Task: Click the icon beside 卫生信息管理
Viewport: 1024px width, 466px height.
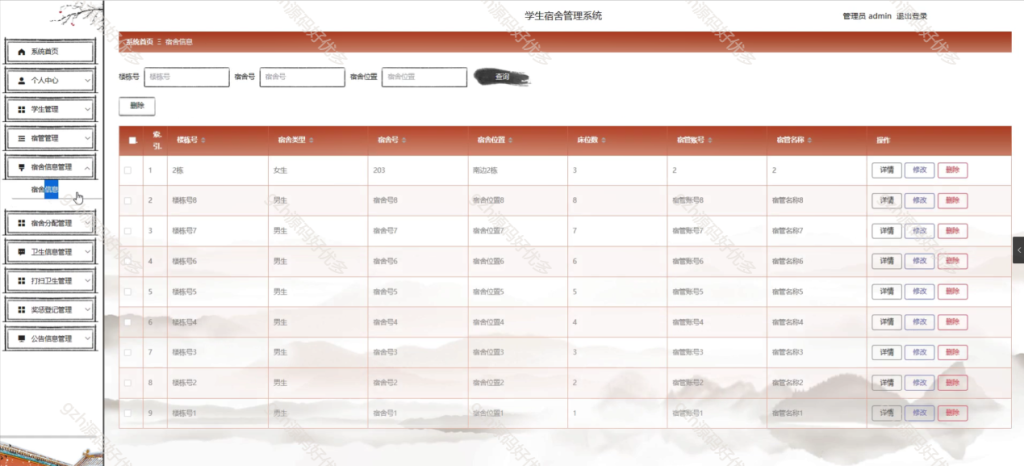Action: click(22, 252)
